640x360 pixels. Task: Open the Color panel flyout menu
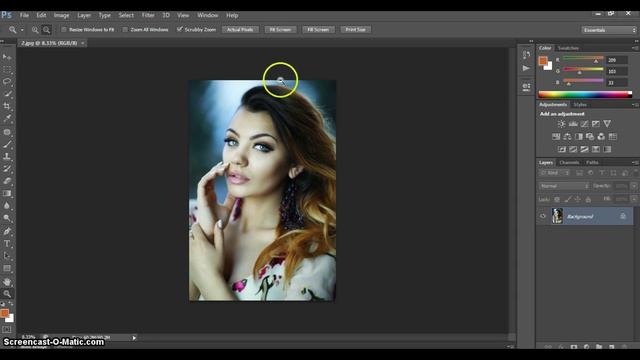coord(635,48)
